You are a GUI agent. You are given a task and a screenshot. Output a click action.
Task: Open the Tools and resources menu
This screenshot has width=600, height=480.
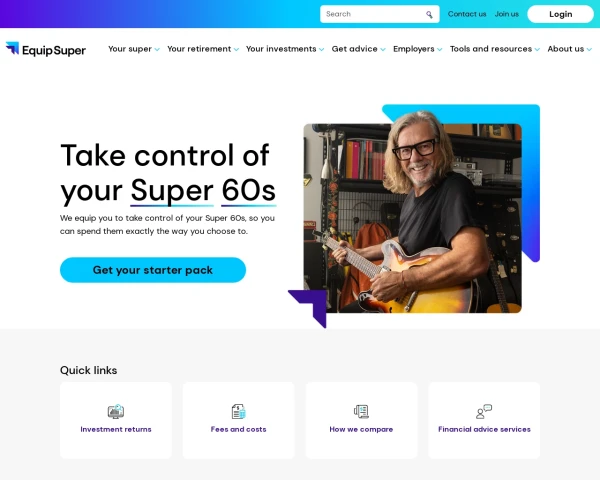tap(495, 49)
